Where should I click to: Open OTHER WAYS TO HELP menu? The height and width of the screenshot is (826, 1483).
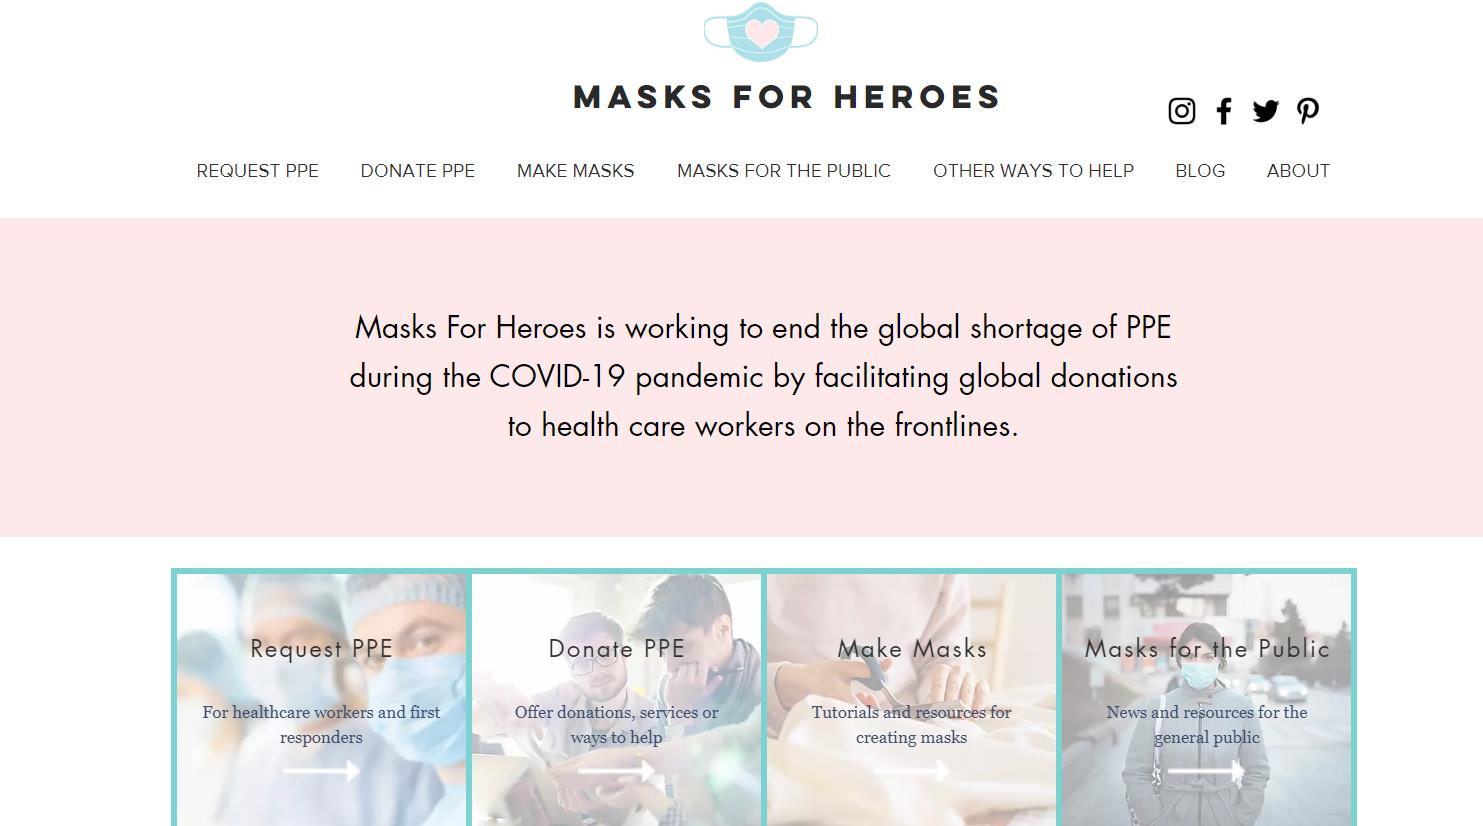click(1033, 171)
